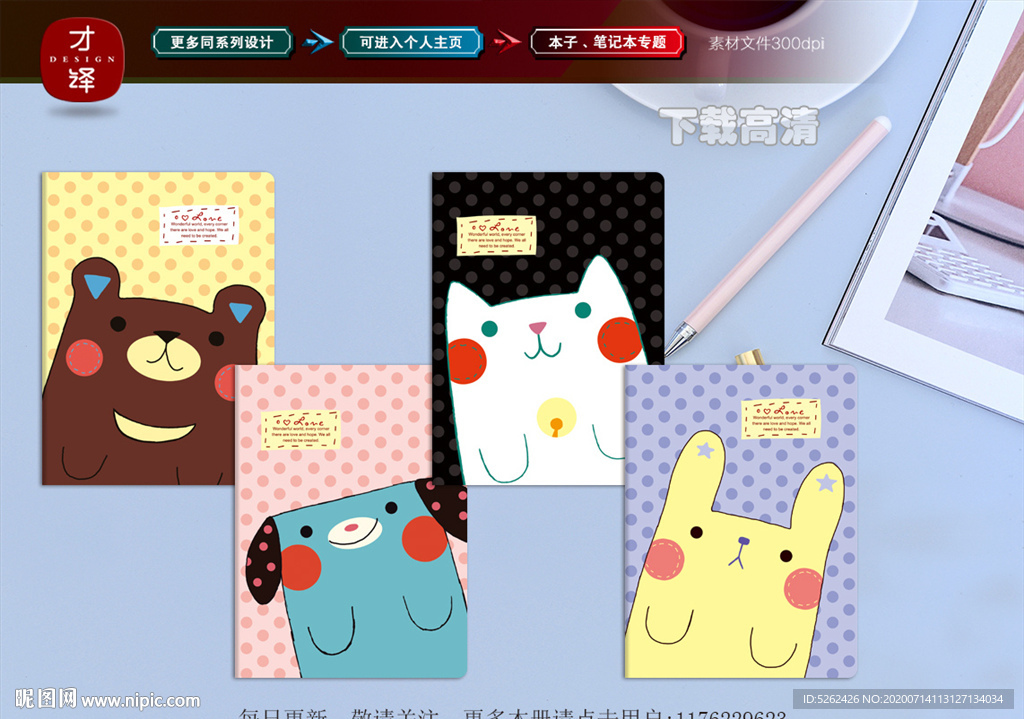Click the Love label on the bear cover

(200, 225)
